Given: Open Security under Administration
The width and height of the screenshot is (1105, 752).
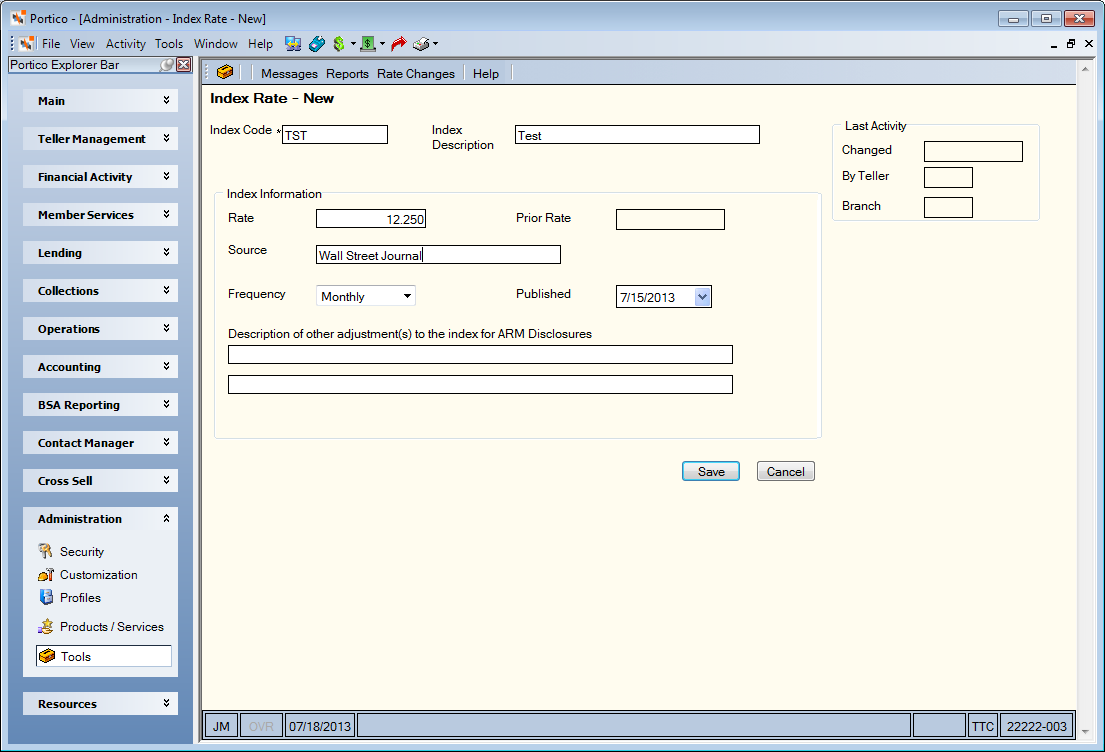Looking at the screenshot, I should pyautogui.click(x=82, y=551).
